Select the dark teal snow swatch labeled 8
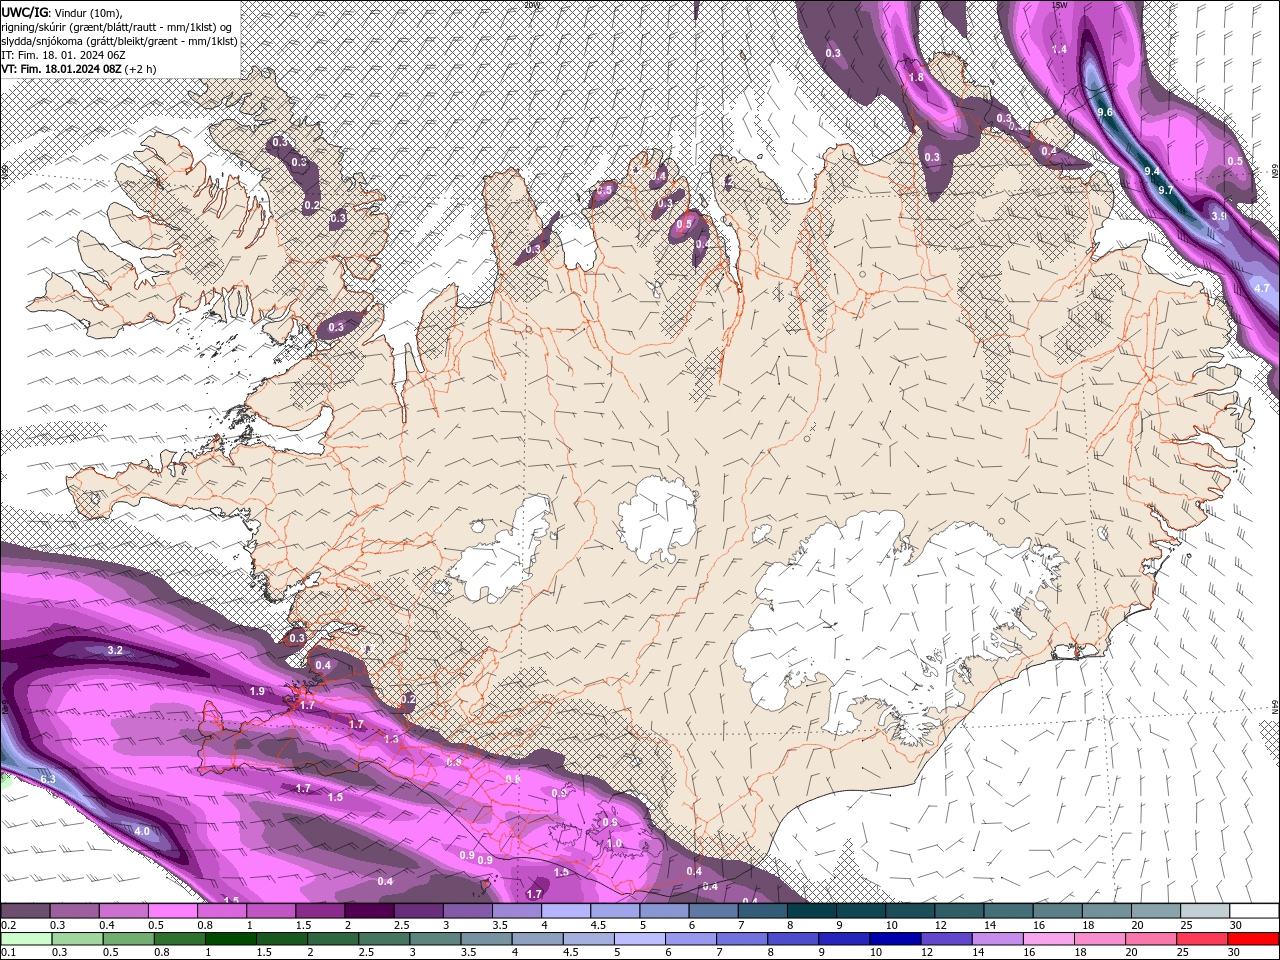Screen dimensions: 1280x960 coord(812,911)
